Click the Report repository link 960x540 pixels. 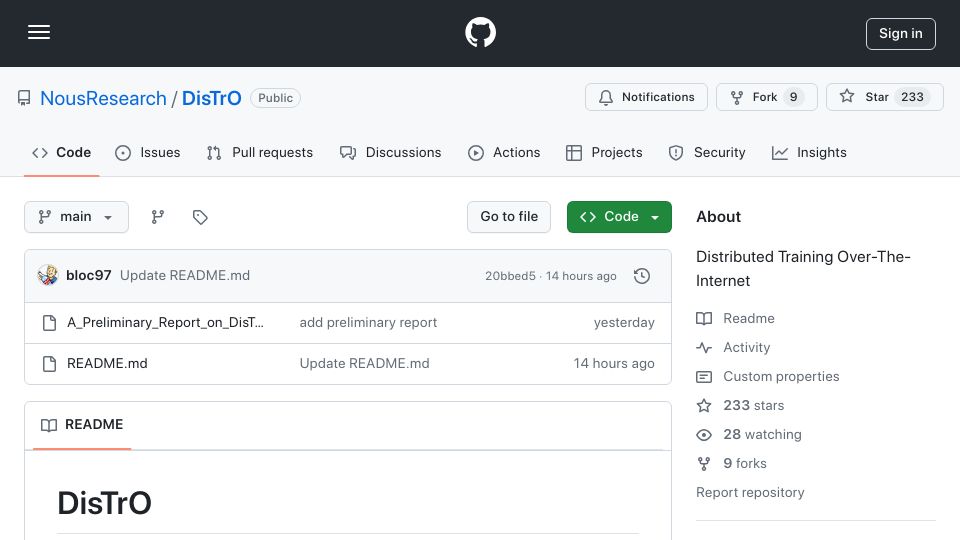[750, 493]
